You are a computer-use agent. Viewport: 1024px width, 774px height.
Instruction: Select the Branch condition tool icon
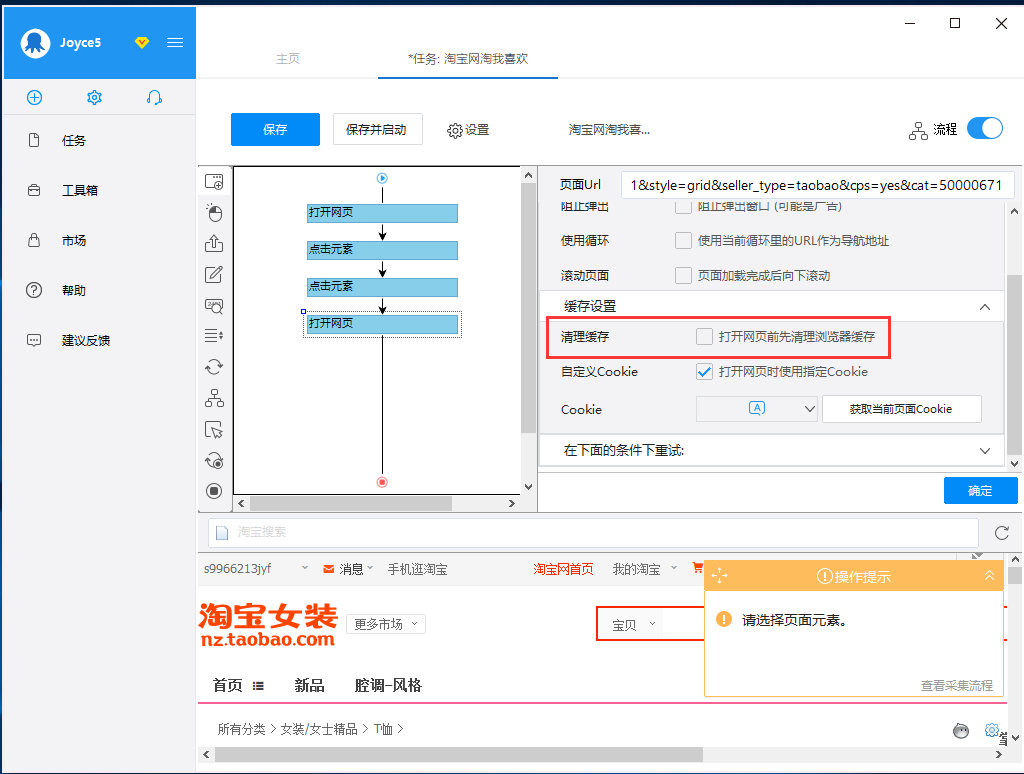coord(214,398)
